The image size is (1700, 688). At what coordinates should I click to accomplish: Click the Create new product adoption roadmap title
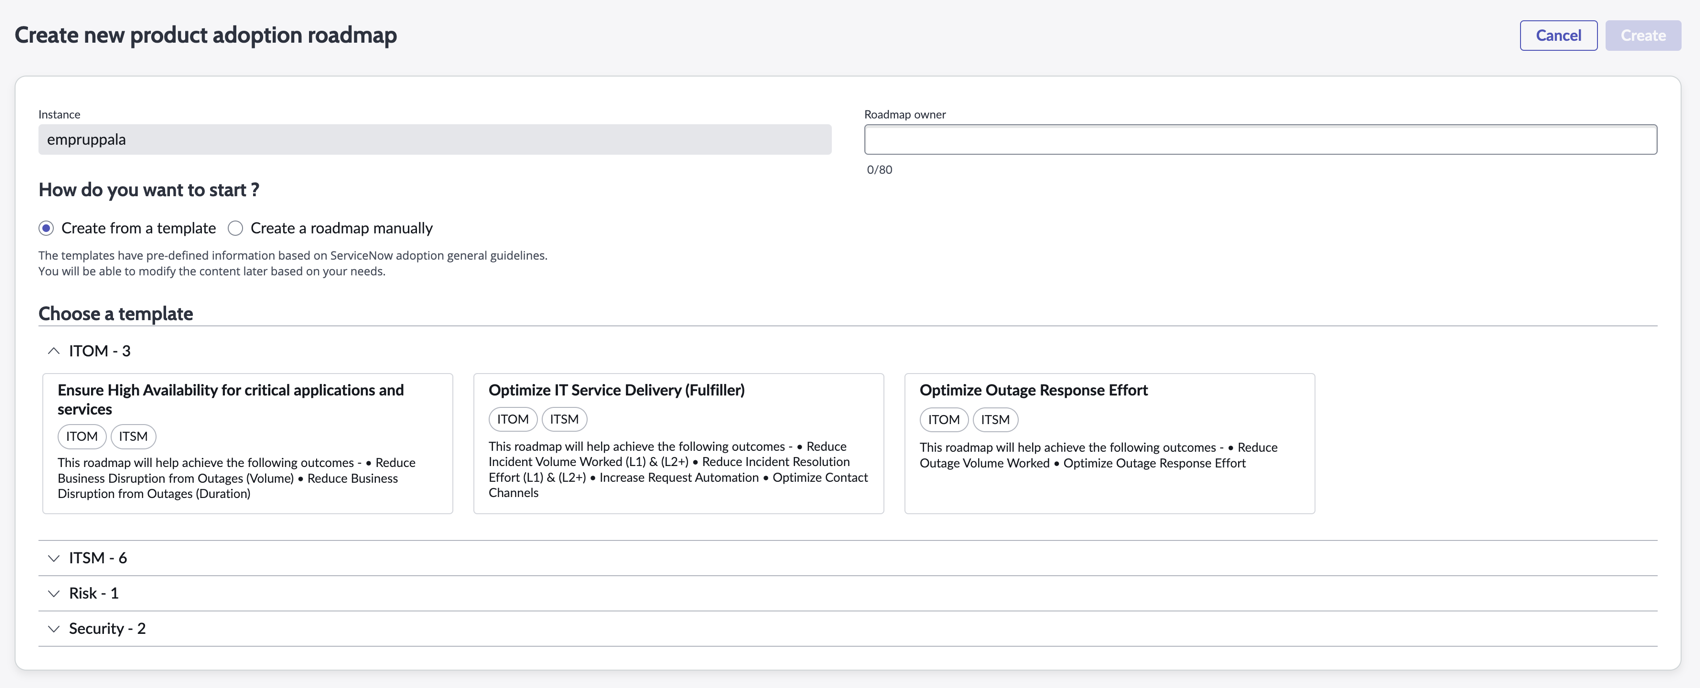pyautogui.click(x=206, y=35)
